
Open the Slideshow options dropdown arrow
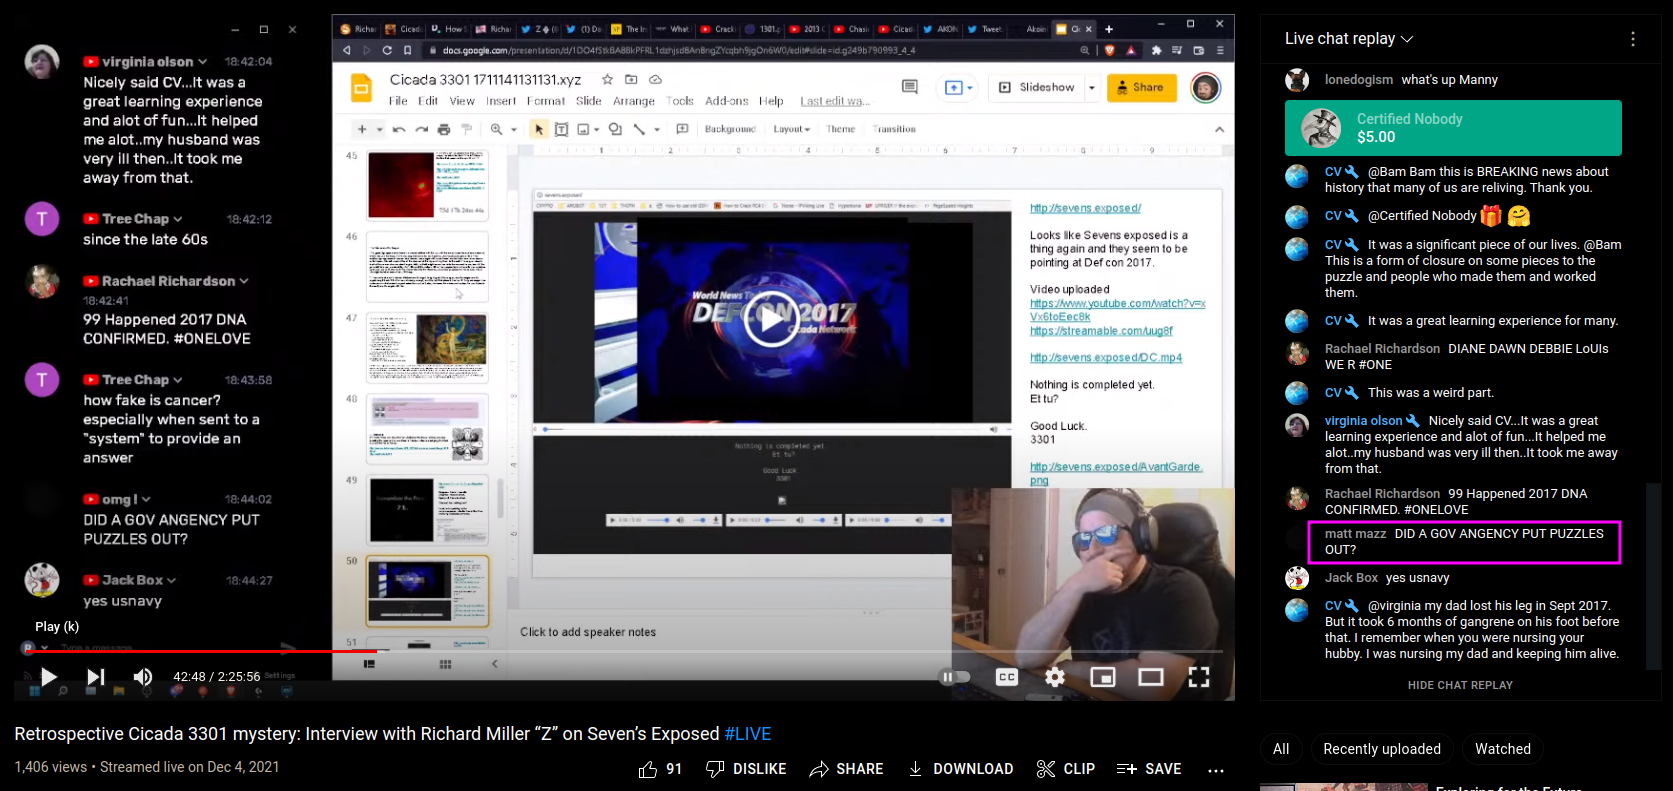1092,88
